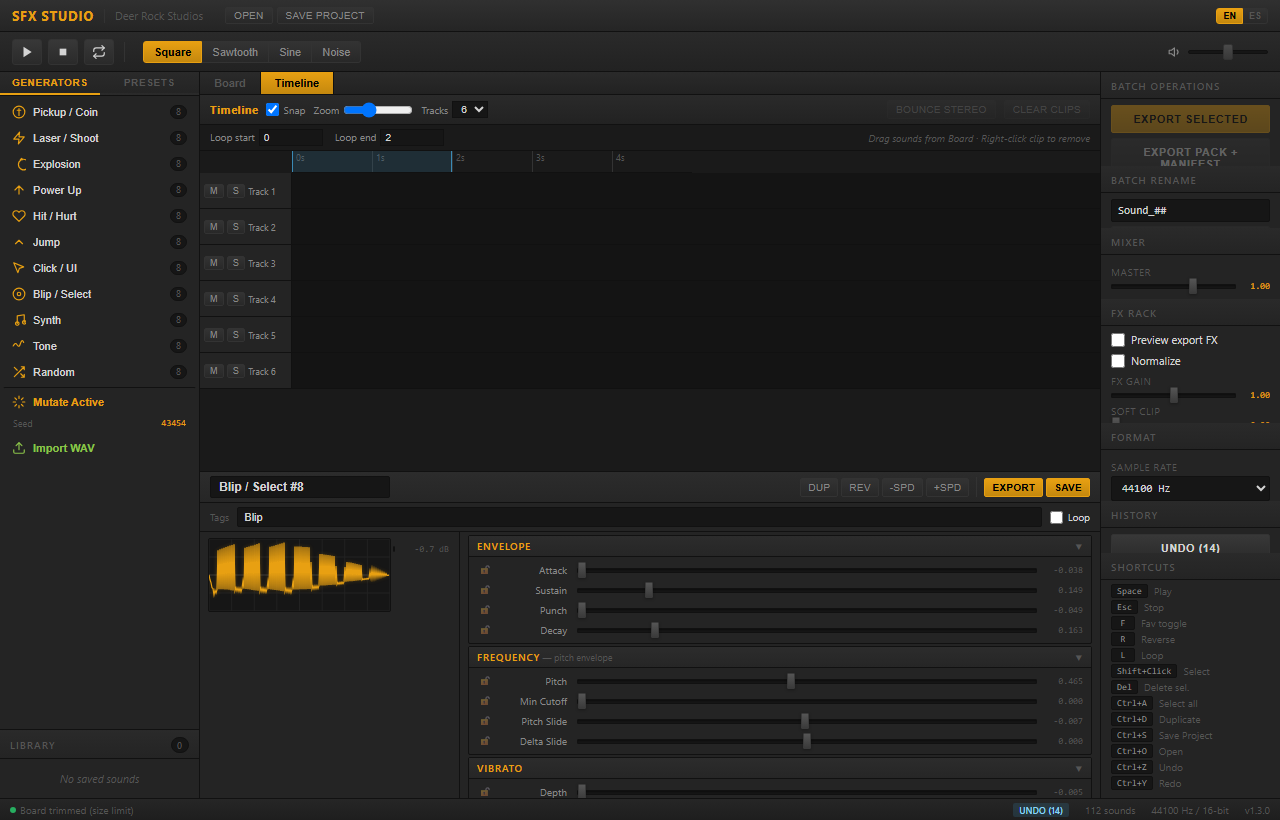Click the lock icon beside Pitch Slide
This screenshot has width=1280, height=820.
pyautogui.click(x=485, y=721)
